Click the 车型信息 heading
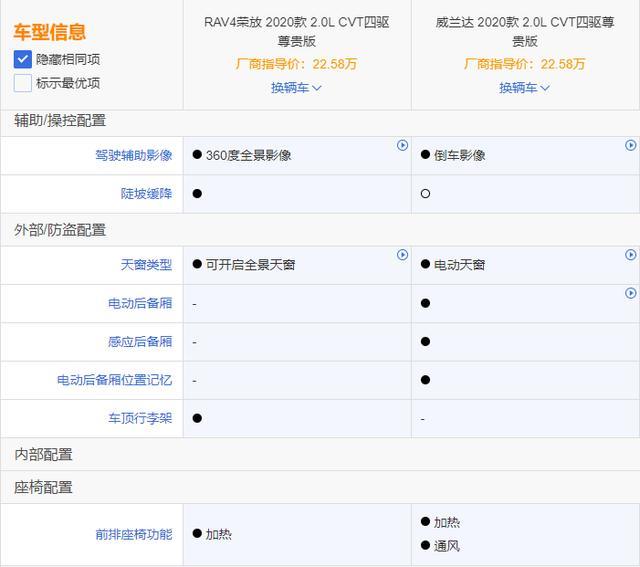This screenshot has width=640, height=567. (x=49, y=32)
